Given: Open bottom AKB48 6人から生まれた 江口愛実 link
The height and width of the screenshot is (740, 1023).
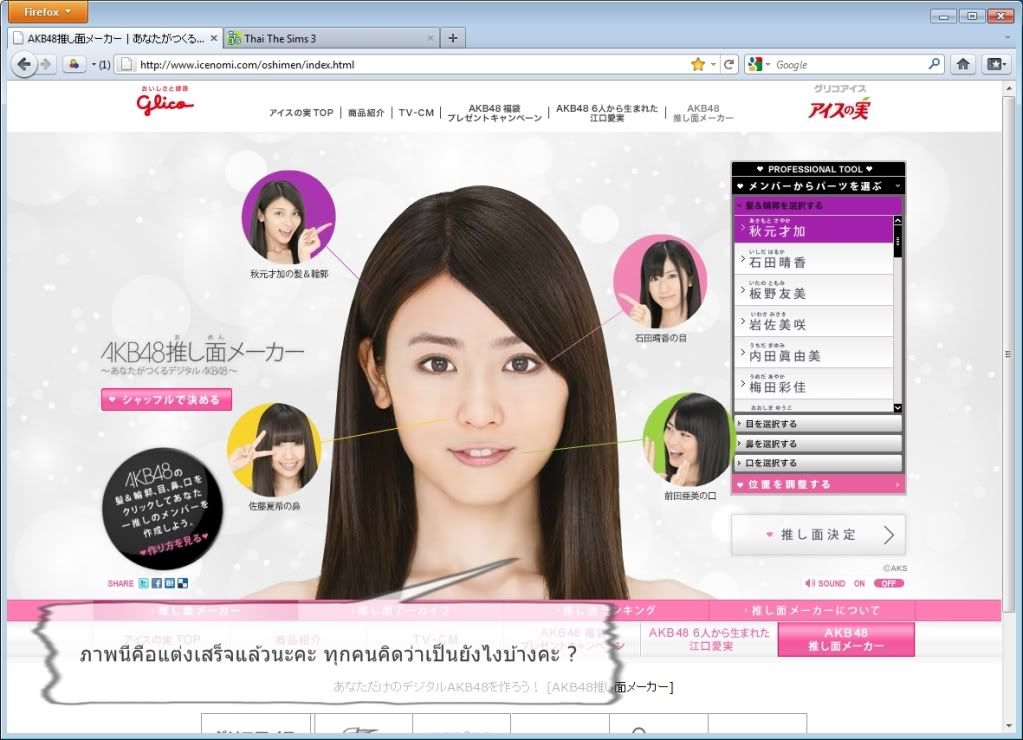Looking at the screenshot, I should pyautogui.click(x=709, y=640).
